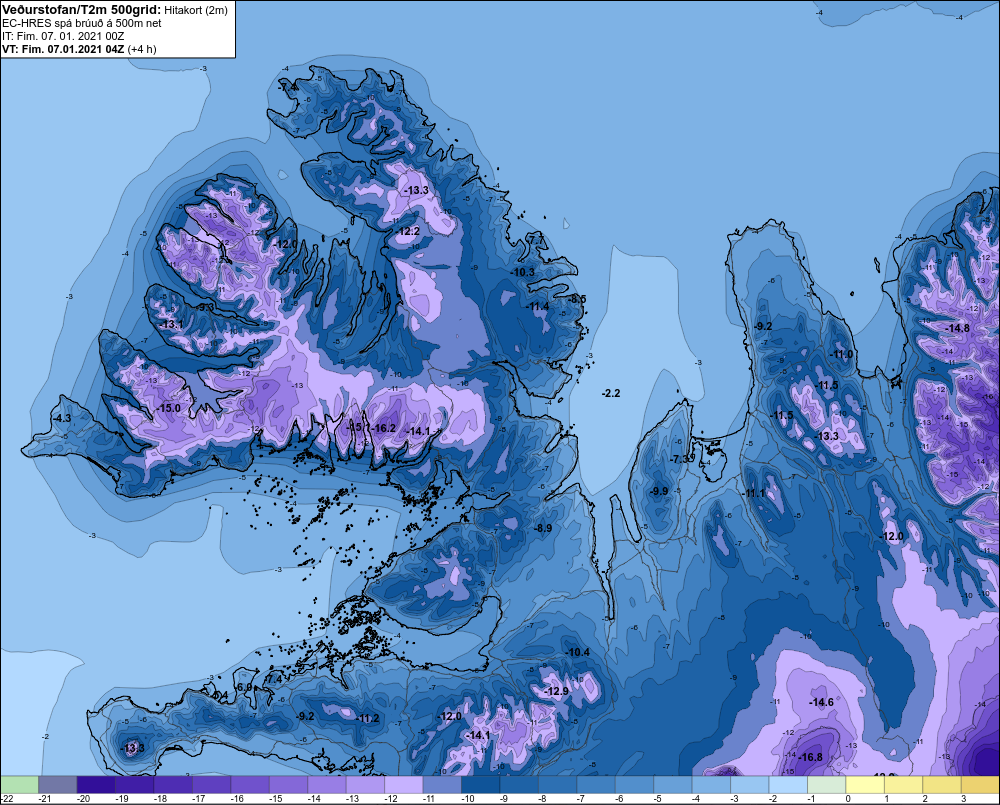The height and width of the screenshot is (805, 1000).
Task: Click the -11.1 temperature value
Action: click(x=754, y=494)
